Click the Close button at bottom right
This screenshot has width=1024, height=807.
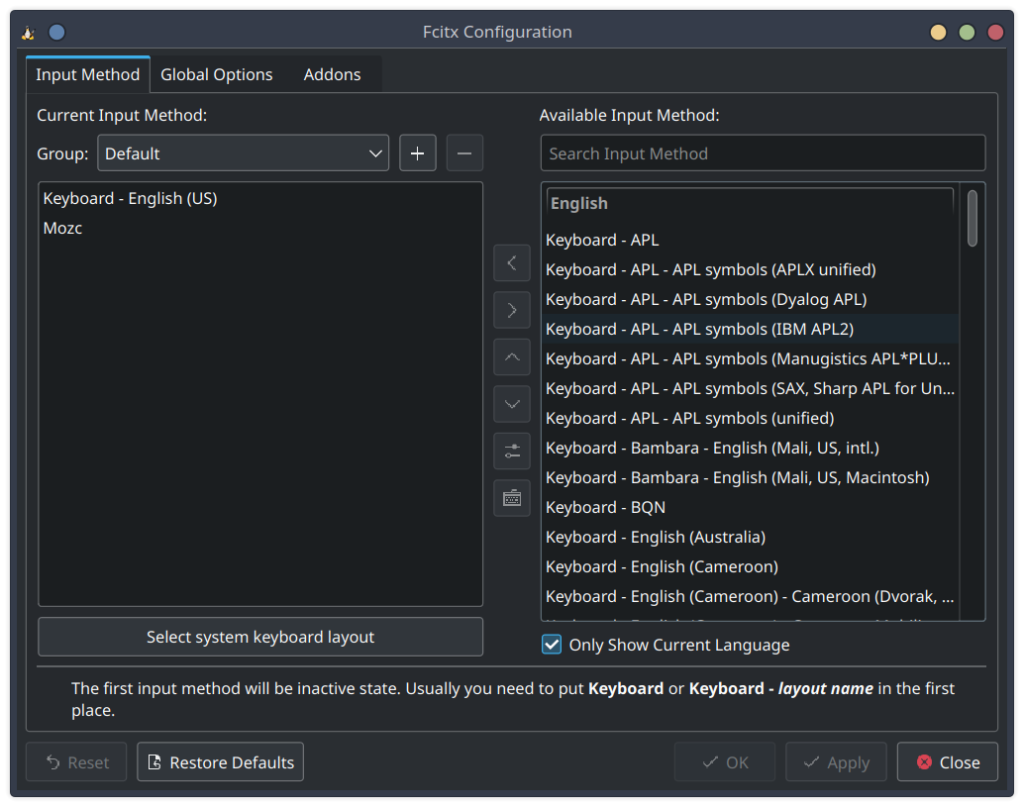[x=947, y=762]
